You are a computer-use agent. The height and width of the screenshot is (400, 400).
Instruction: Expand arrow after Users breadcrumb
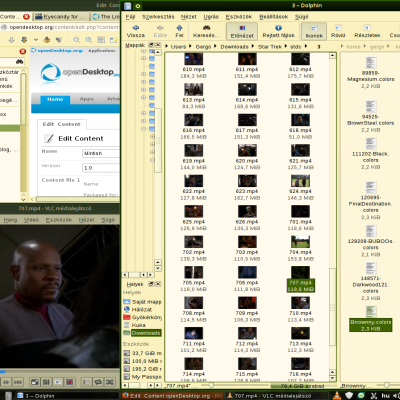point(190,46)
